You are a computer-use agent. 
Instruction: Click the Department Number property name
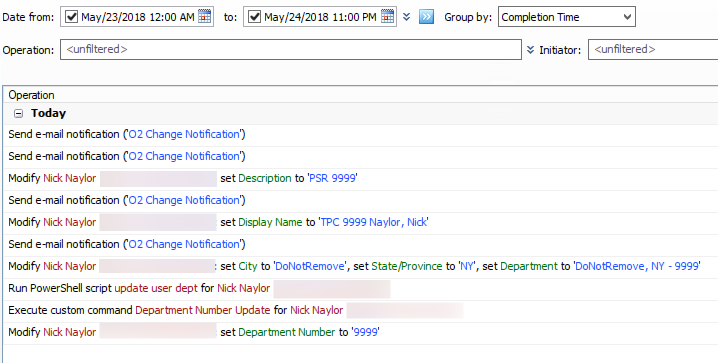pyautogui.click(x=287, y=332)
